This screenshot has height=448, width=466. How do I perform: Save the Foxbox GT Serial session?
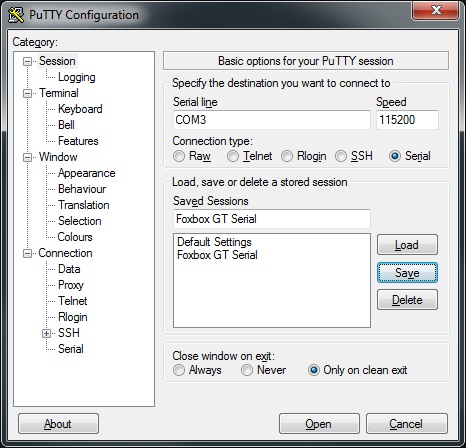tap(407, 273)
